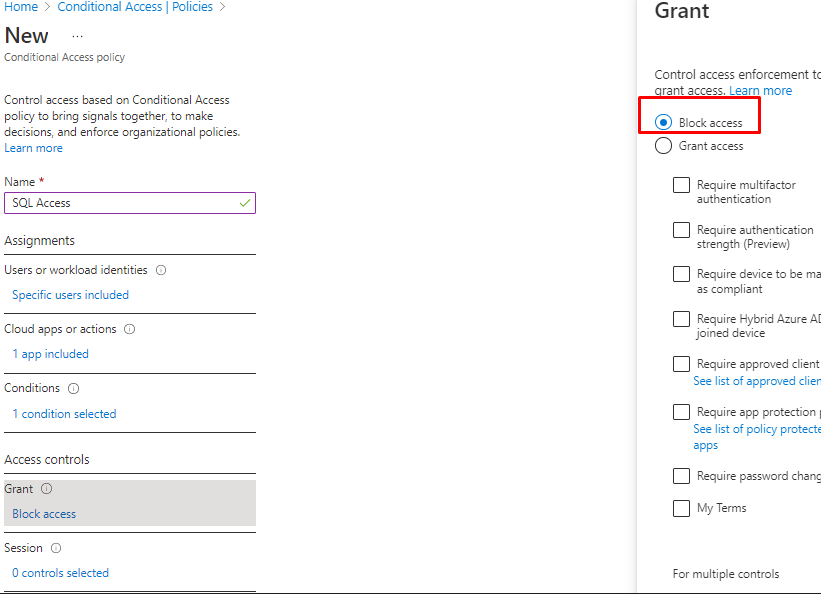Click info icon beside Grant label
Screen dimensions: 821x594
click(47, 489)
